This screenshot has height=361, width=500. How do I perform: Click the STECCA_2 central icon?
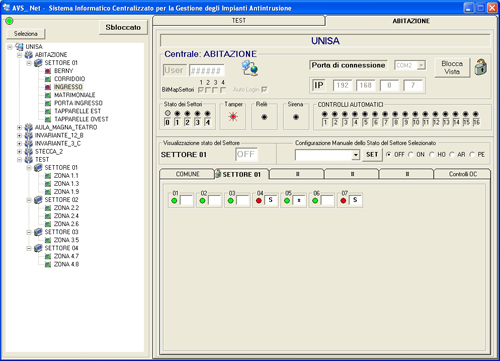point(29,152)
